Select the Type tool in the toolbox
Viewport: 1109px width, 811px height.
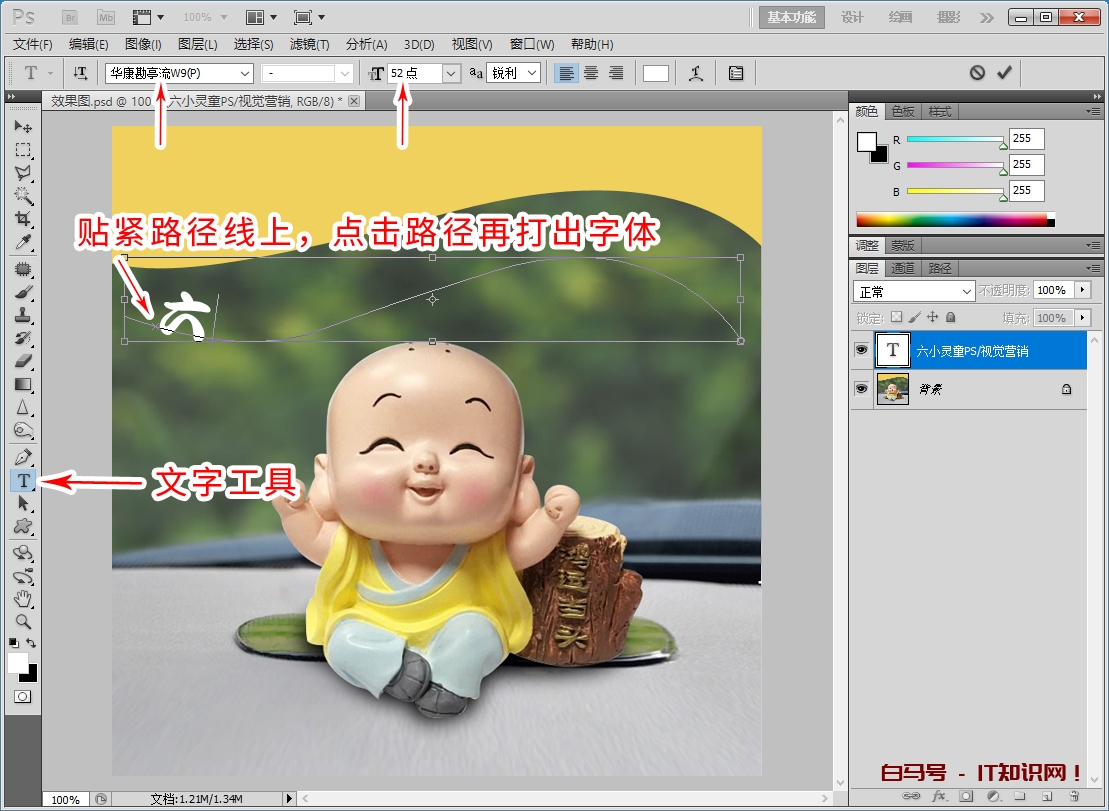tap(22, 481)
